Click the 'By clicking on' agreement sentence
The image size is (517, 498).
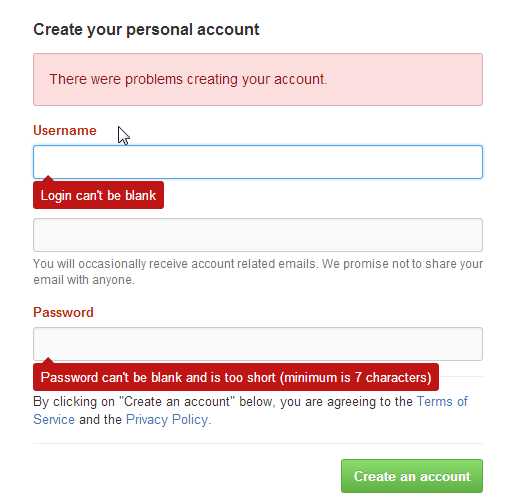(250, 410)
